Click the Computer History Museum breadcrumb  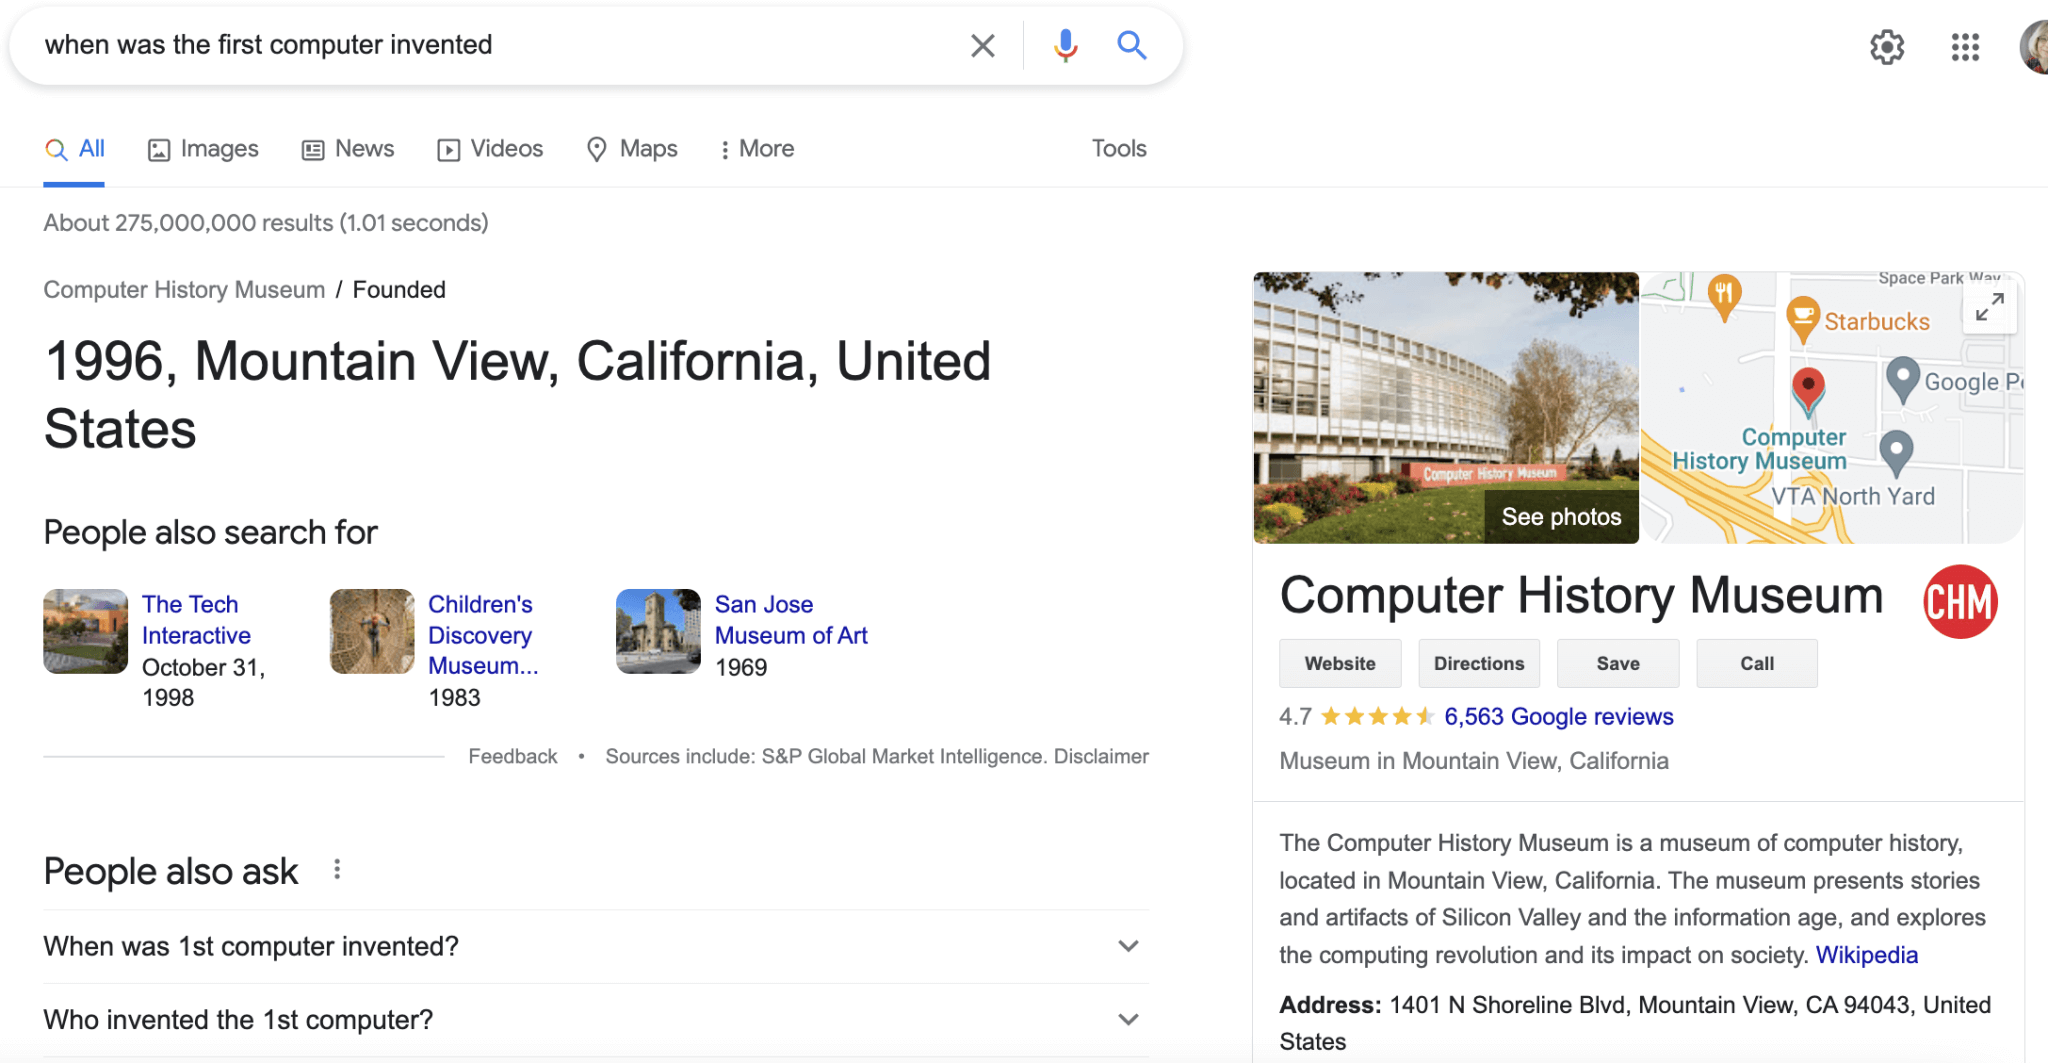[184, 290]
